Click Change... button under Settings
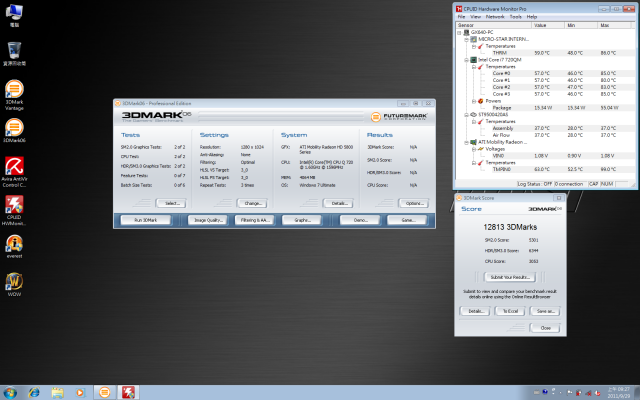Viewport: 640px width, 400px height. click(x=252, y=203)
